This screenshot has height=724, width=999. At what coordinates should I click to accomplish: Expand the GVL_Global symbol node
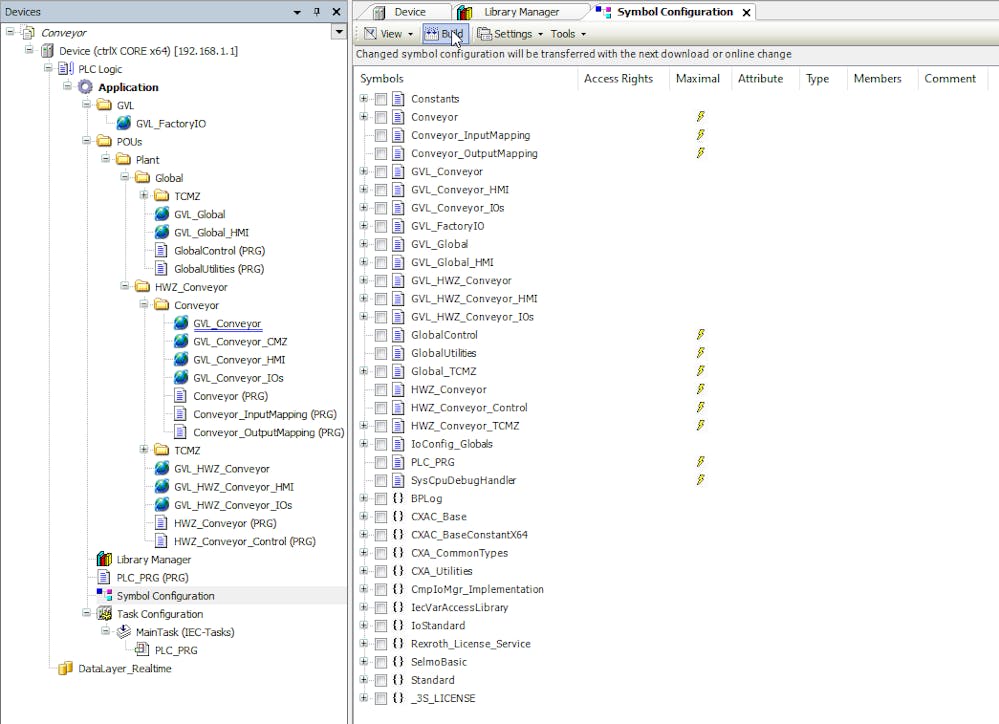(364, 244)
